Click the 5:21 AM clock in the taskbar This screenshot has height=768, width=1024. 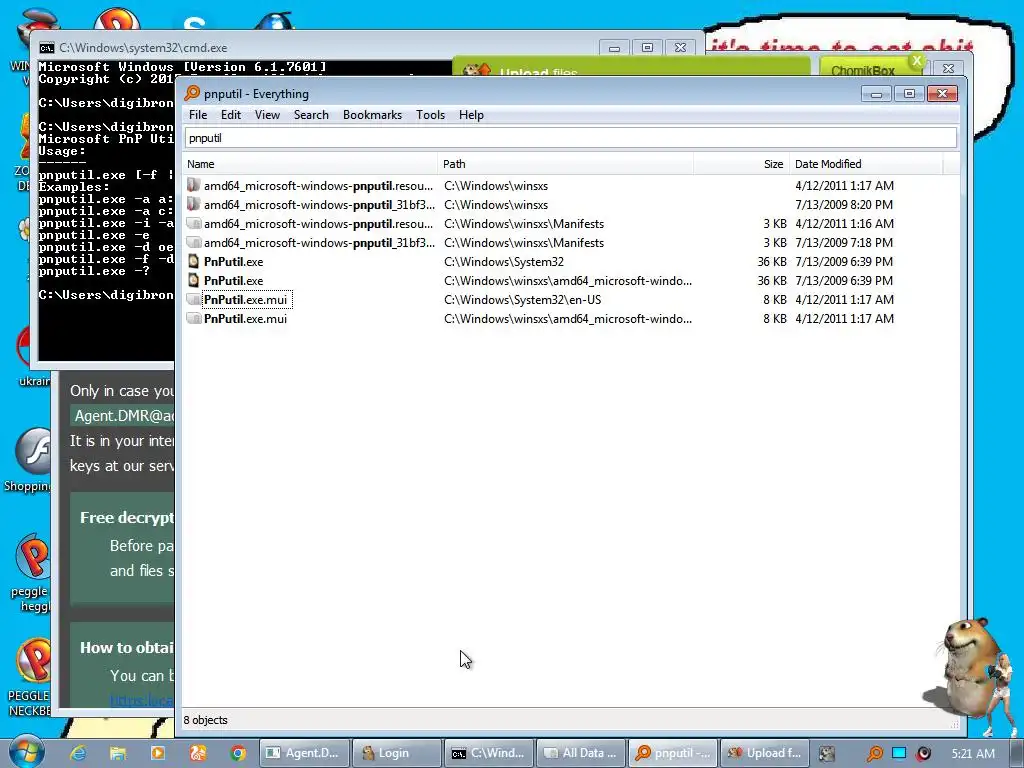pos(973,754)
